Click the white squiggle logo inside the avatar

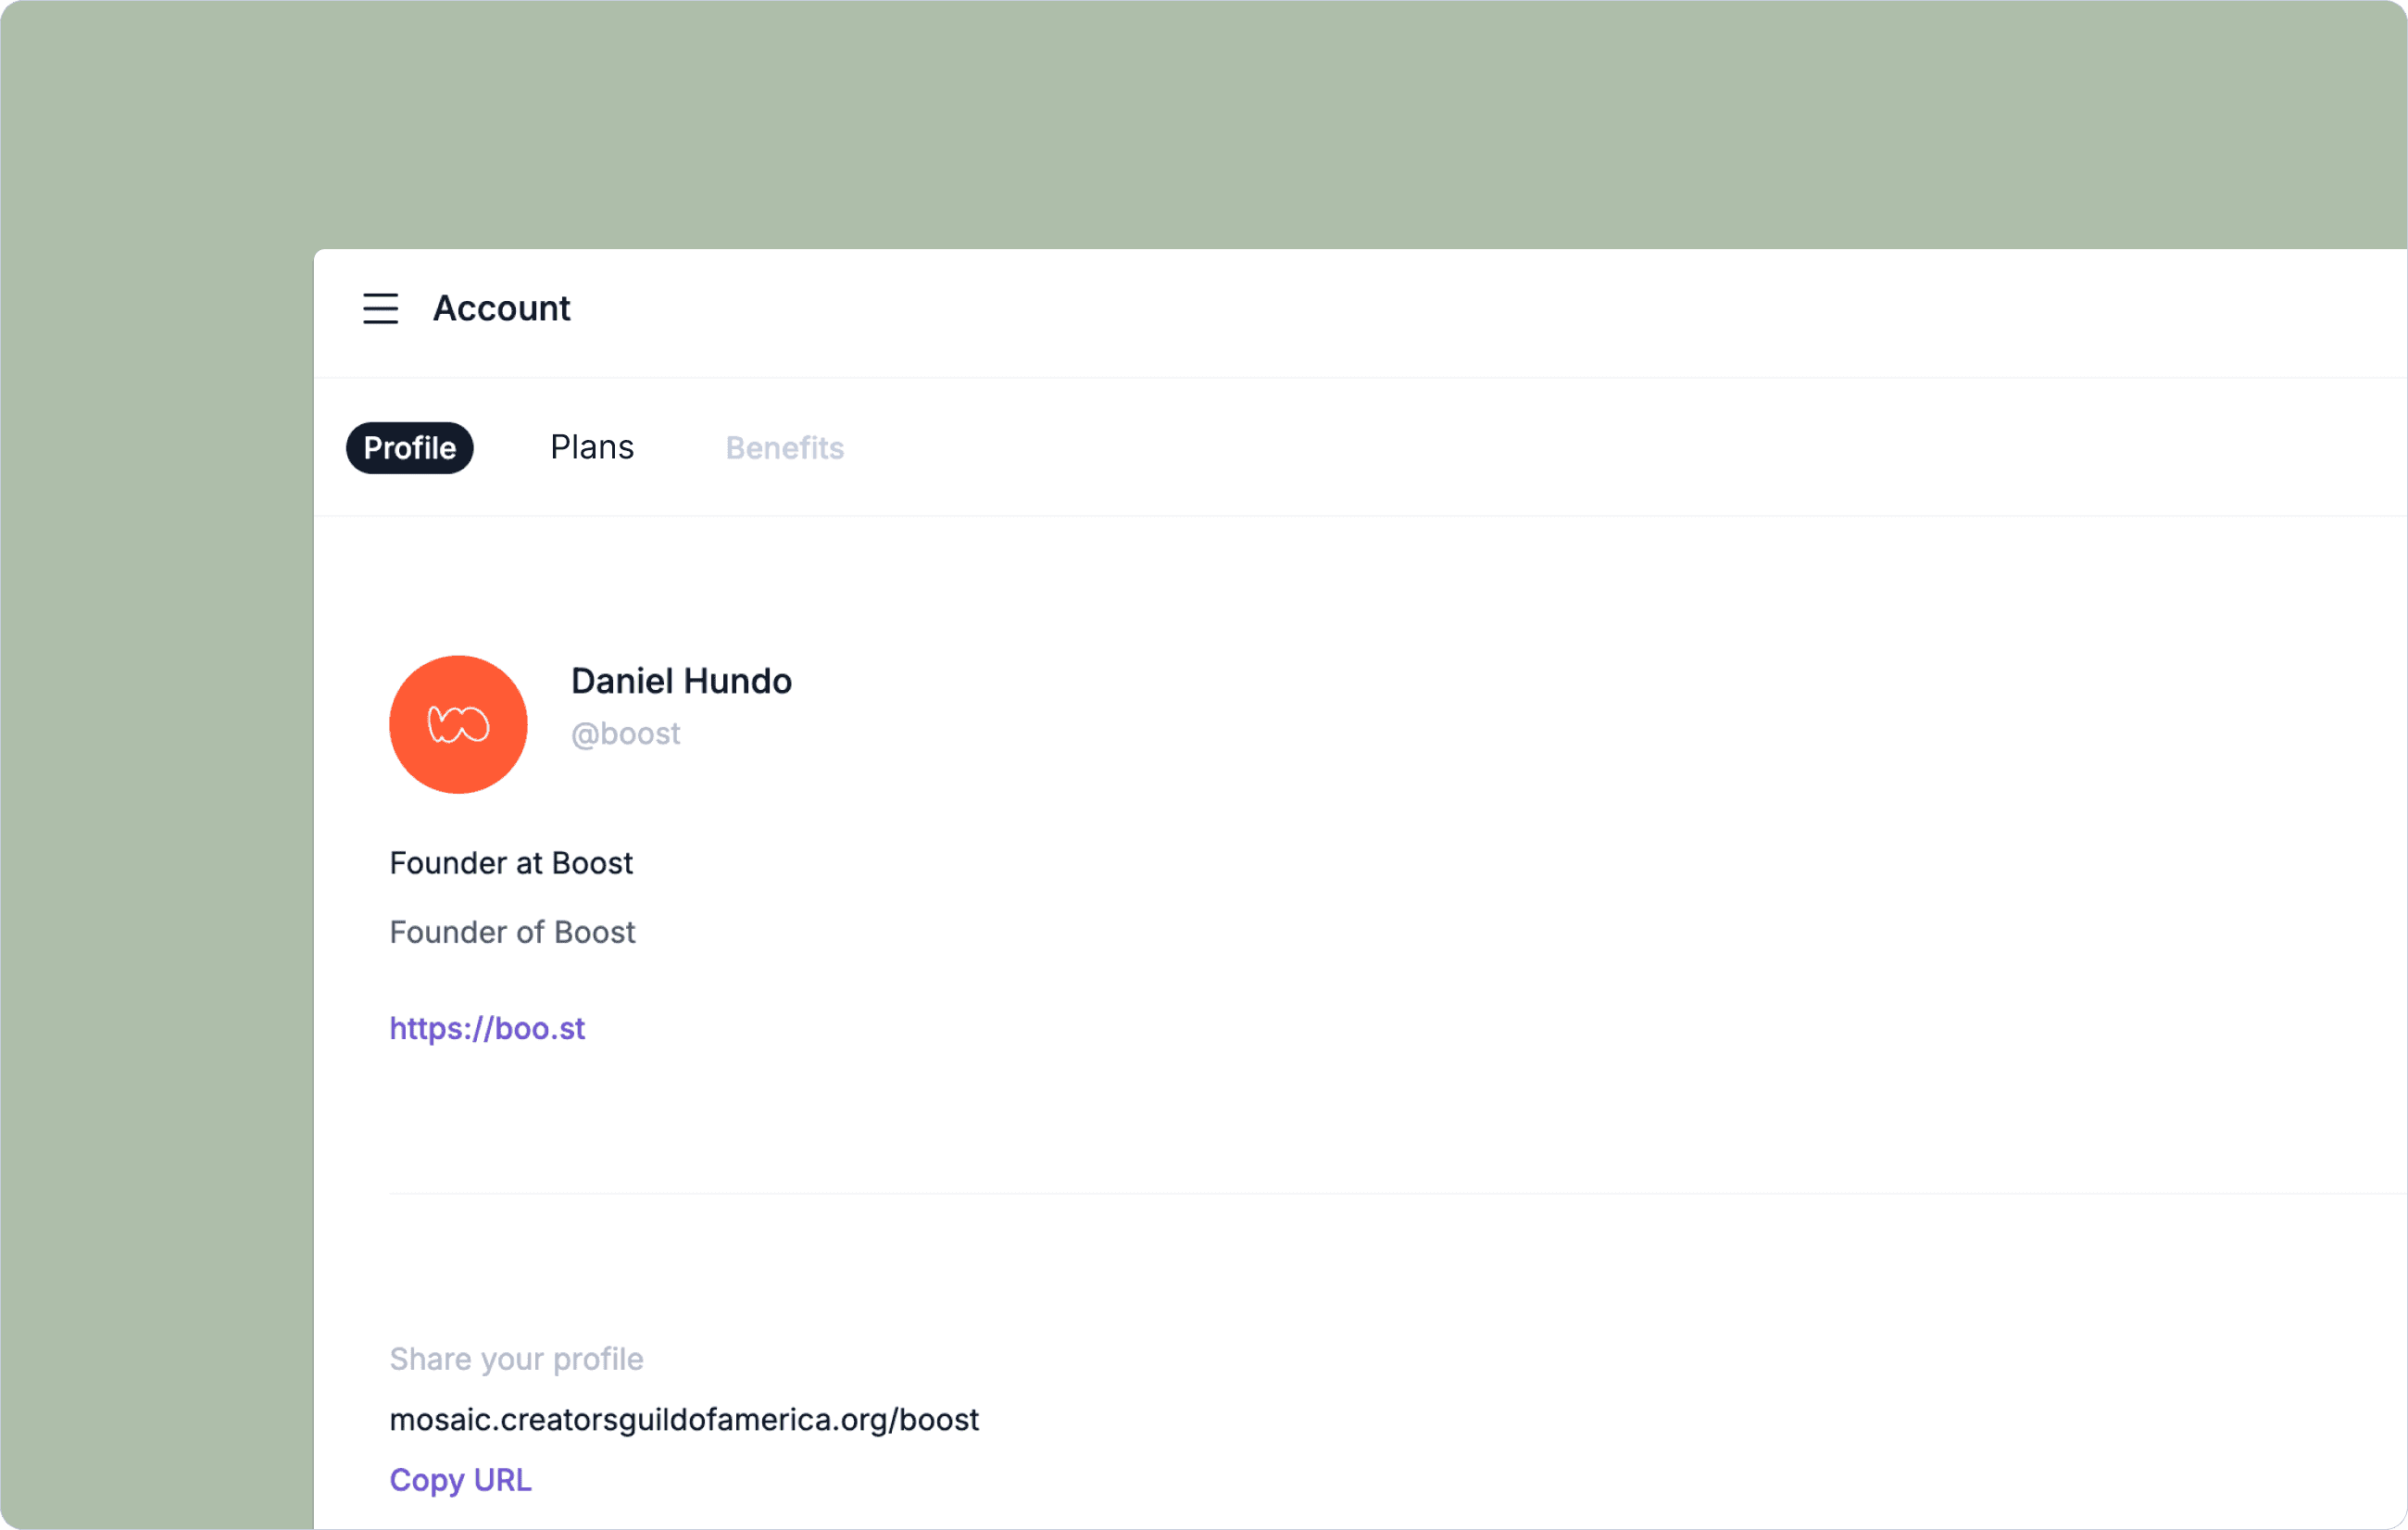(x=459, y=724)
